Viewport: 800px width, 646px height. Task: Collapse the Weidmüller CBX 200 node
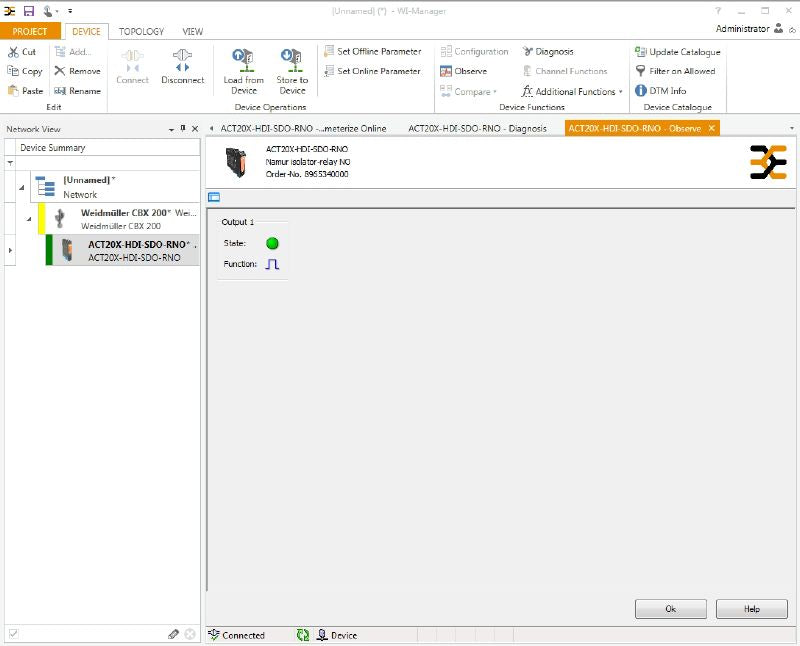tap(29, 219)
